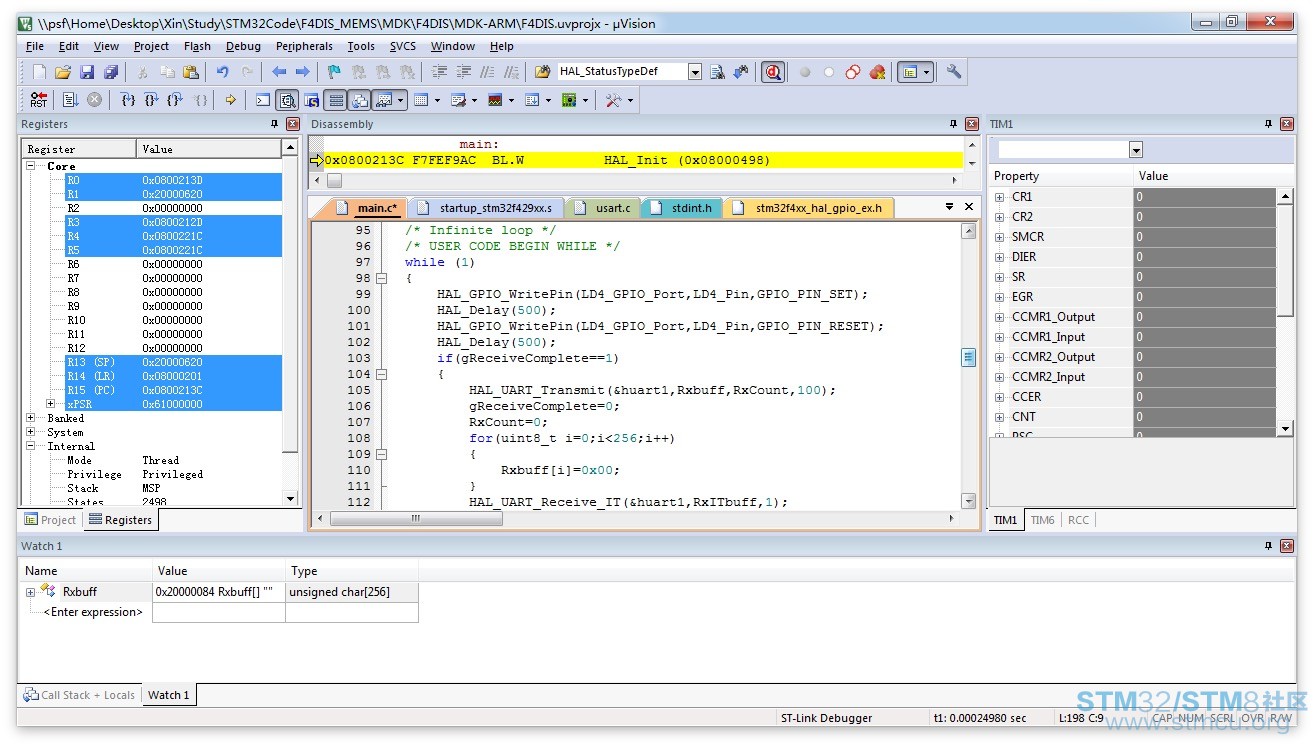Toggle auto-hide pin on Registers panel
Viewport: 1314px width, 747px height.
[275, 124]
